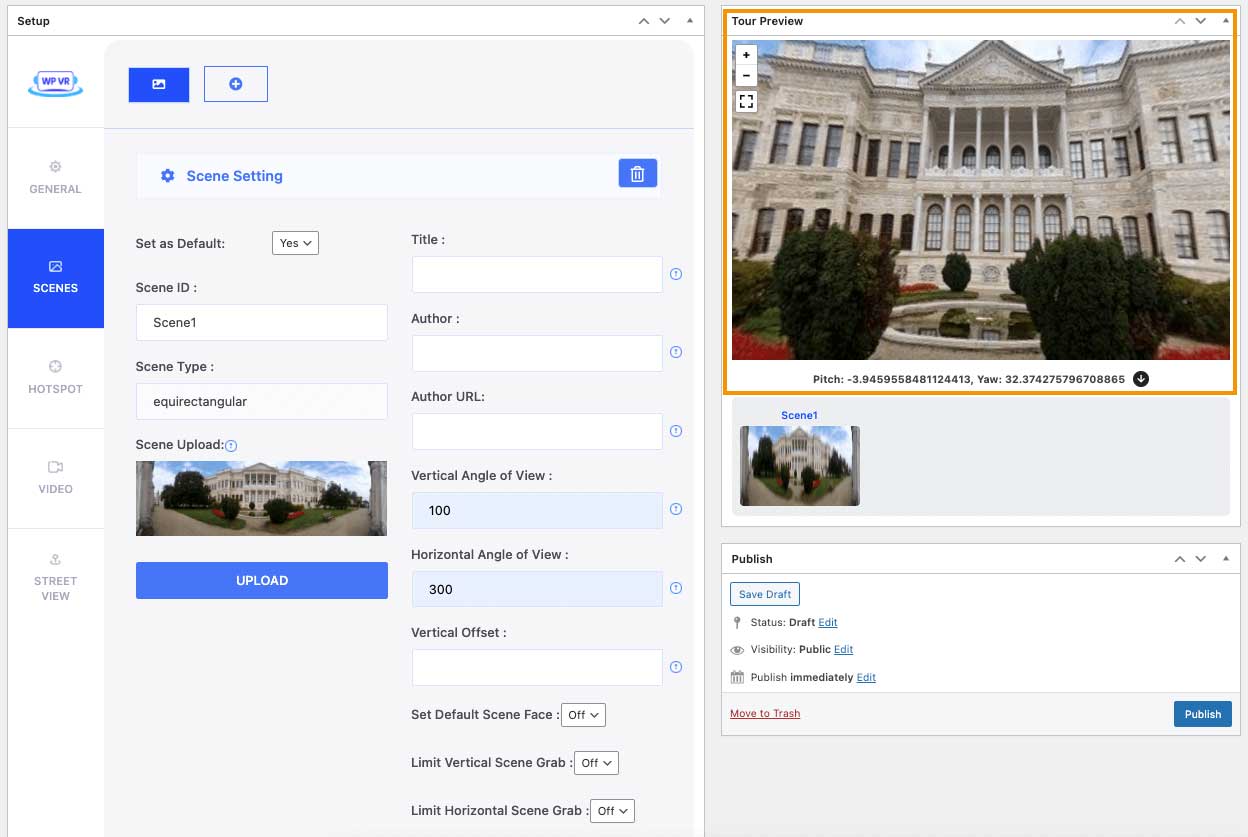Open the Set Default Scene Face dropdown

pyautogui.click(x=583, y=714)
